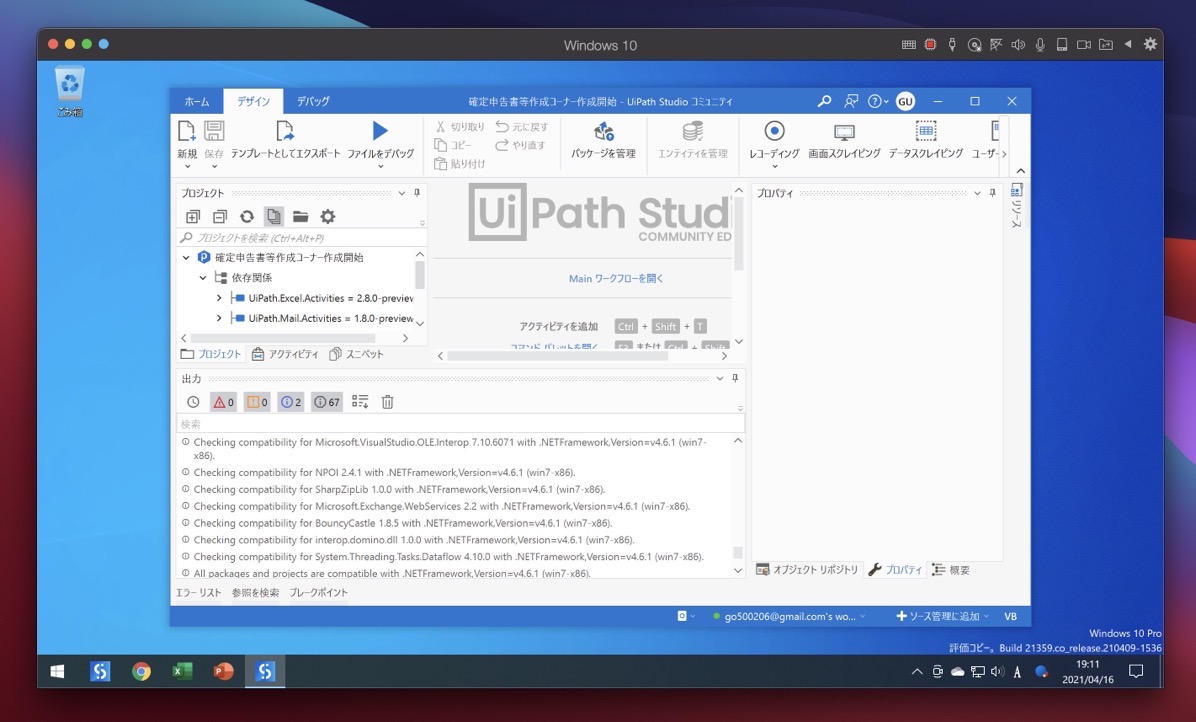Open Chrome from the Windows taskbar
This screenshot has height=722, width=1196.
141,671
